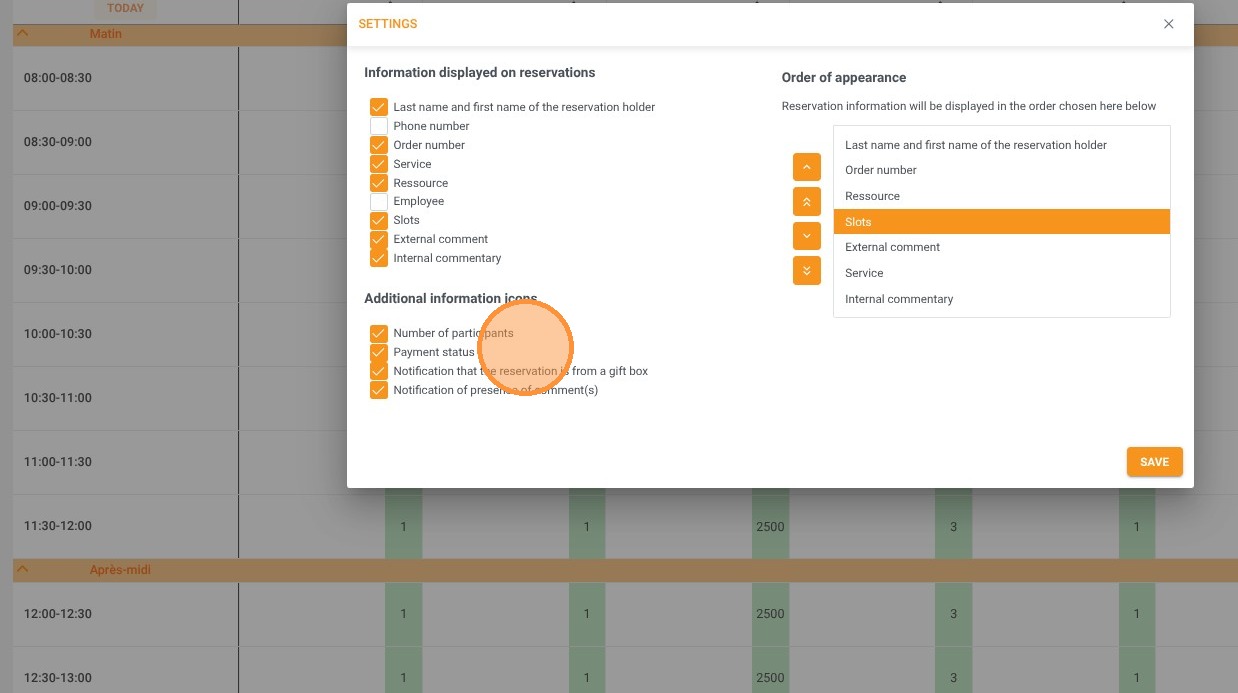Uncheck Last name and first name checkbox
This screenshot has width=1238, height=693.
[x=378, y=107]
